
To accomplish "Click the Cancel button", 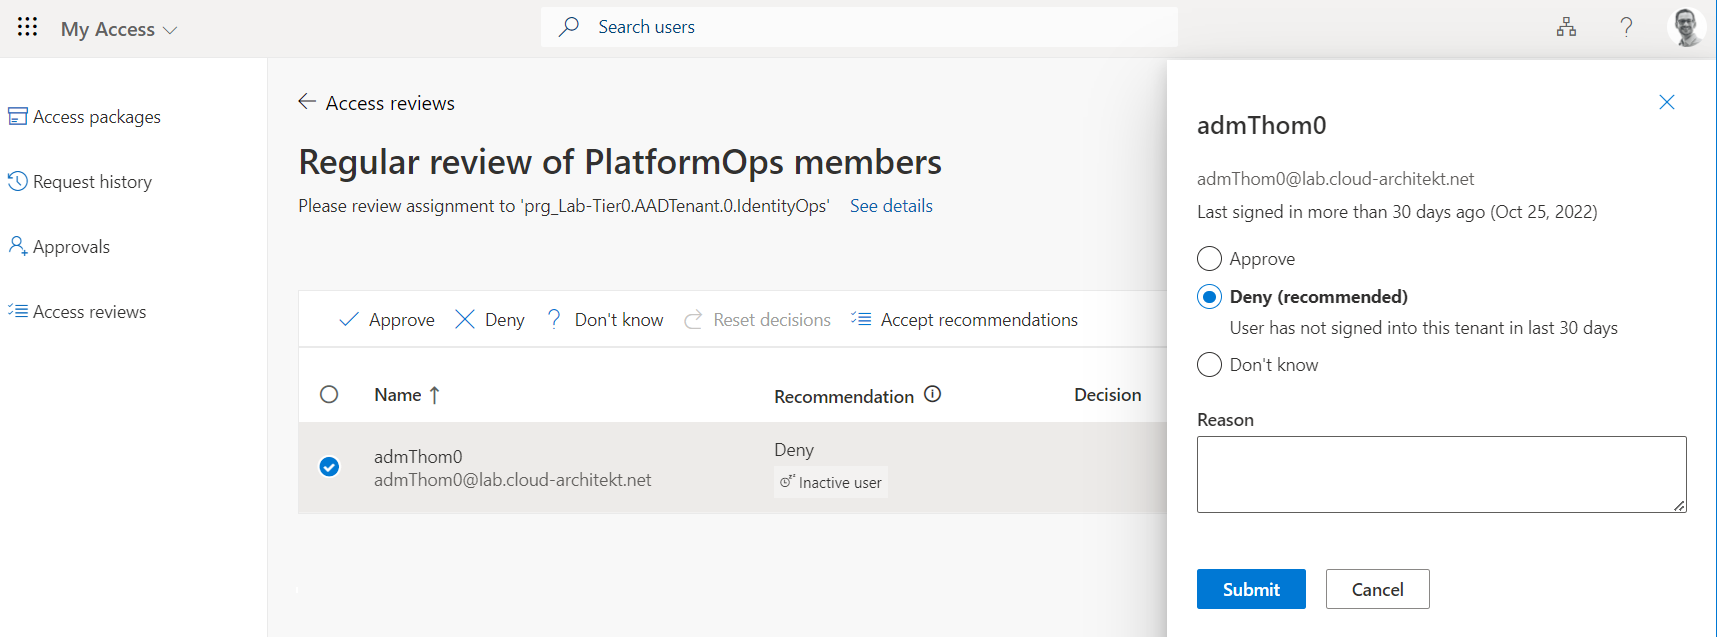I will click(1377, 589).
